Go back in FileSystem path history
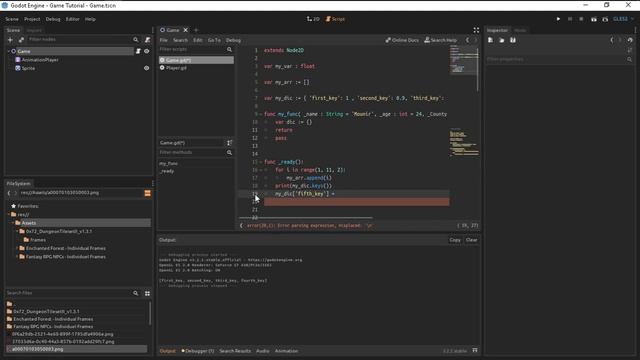Screen dimensions: 640x360 (x=9, y=193)
